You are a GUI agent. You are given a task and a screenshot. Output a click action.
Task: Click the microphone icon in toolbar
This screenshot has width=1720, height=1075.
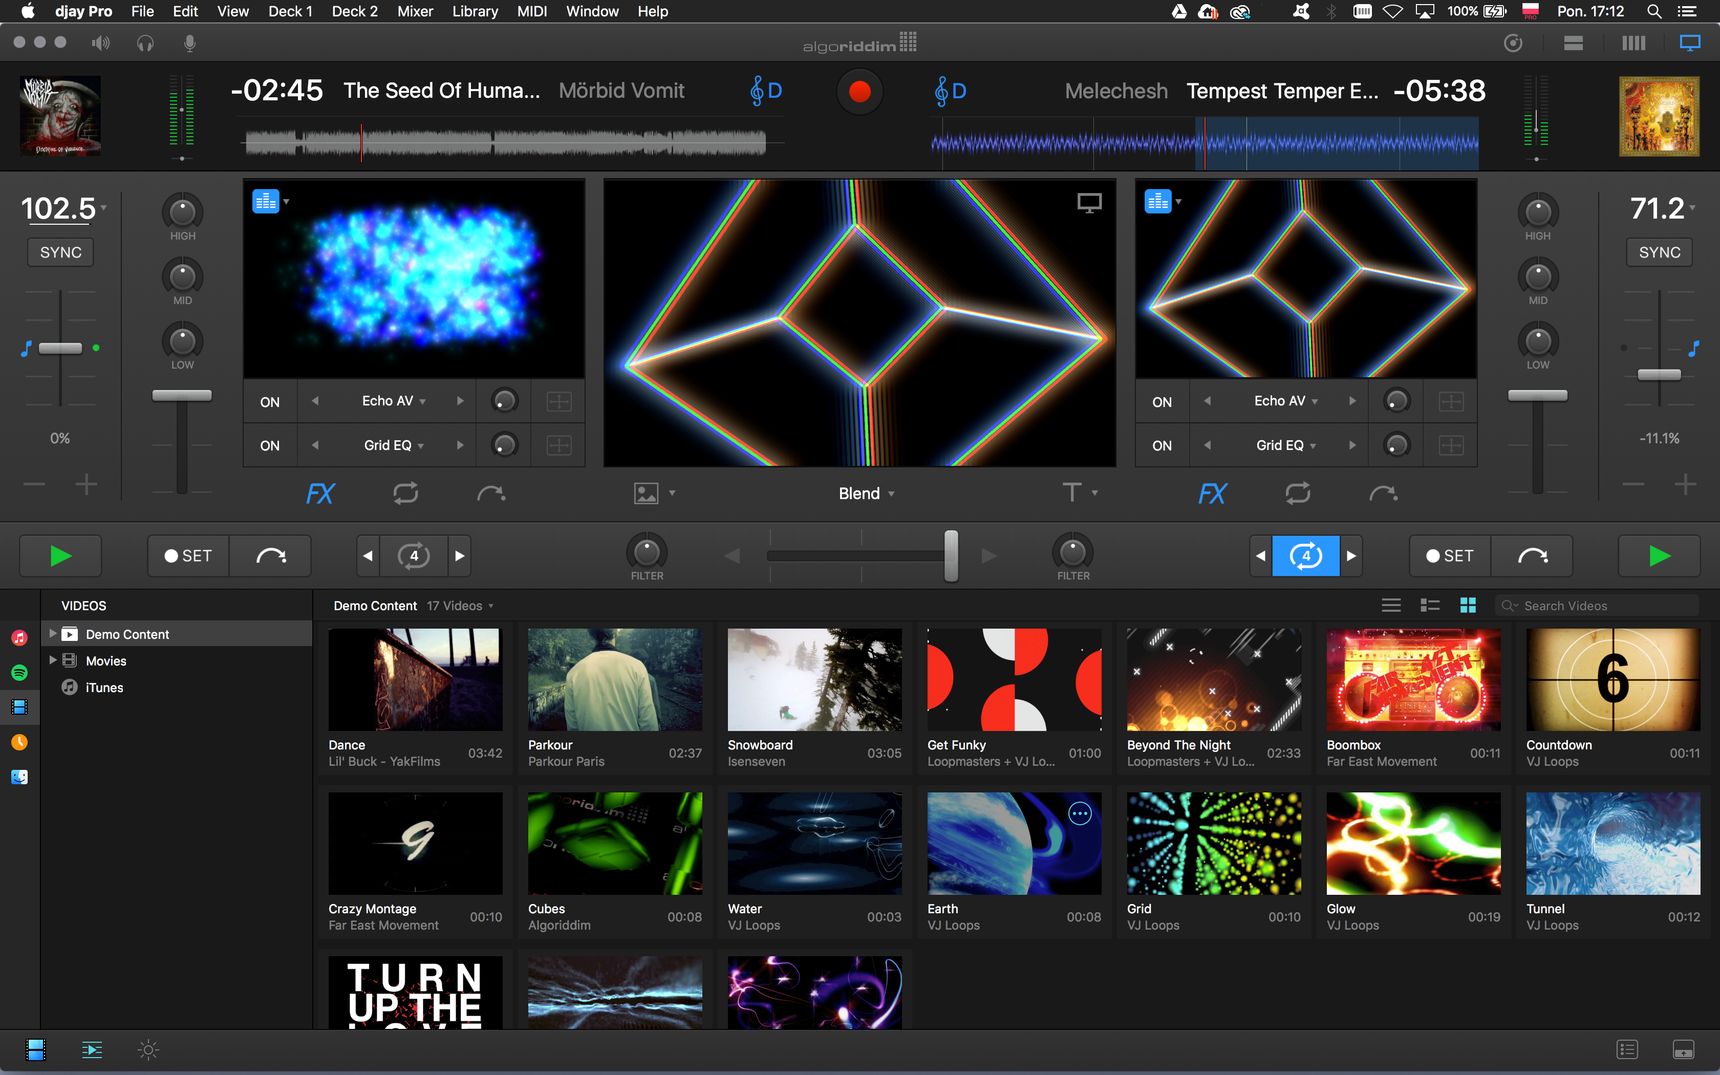(x=189, y=43)
